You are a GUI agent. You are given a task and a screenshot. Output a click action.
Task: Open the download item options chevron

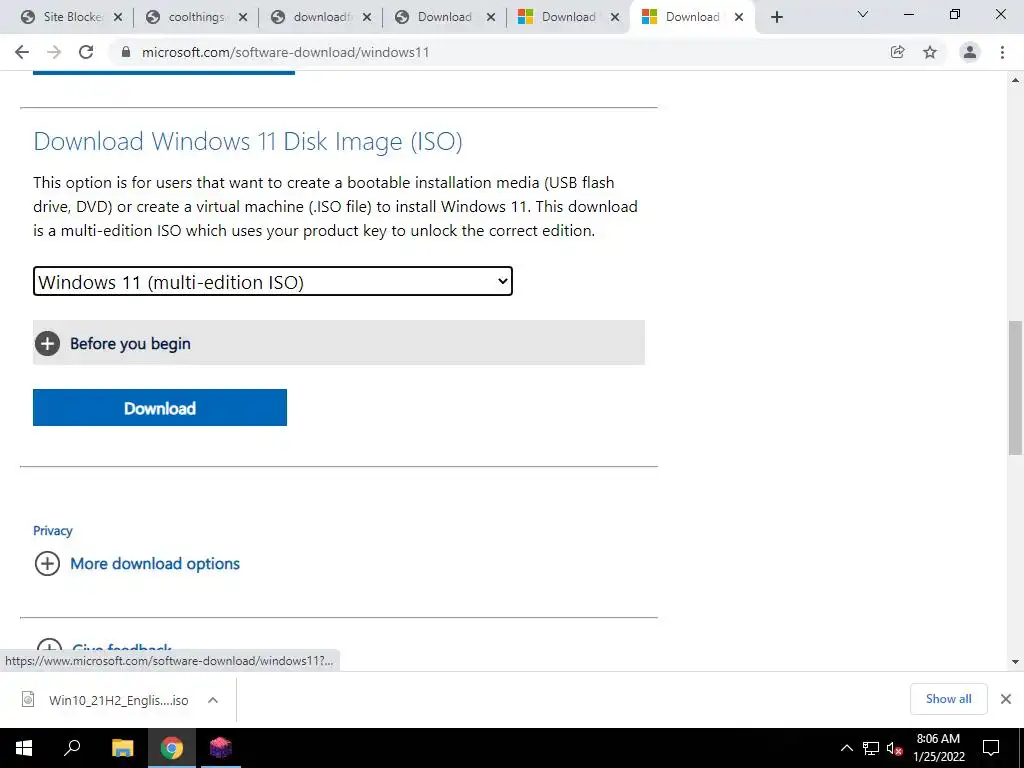tap(213, 700)
